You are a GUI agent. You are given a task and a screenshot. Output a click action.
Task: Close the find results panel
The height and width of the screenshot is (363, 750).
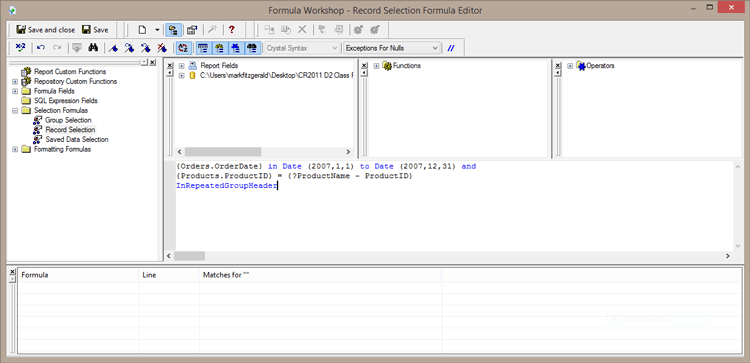[12, 272]
